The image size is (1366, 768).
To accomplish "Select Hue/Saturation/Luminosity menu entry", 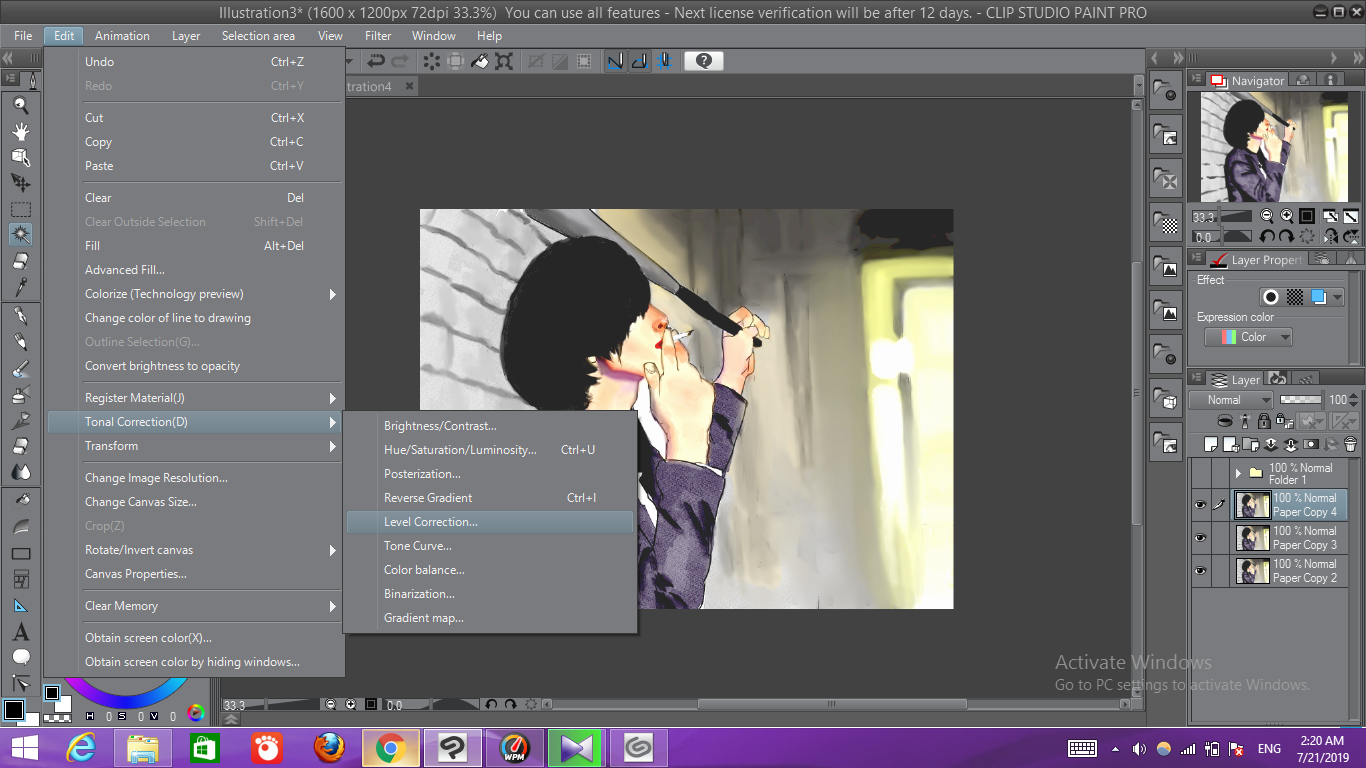I will pyautogui.click(x=460, y=450).
